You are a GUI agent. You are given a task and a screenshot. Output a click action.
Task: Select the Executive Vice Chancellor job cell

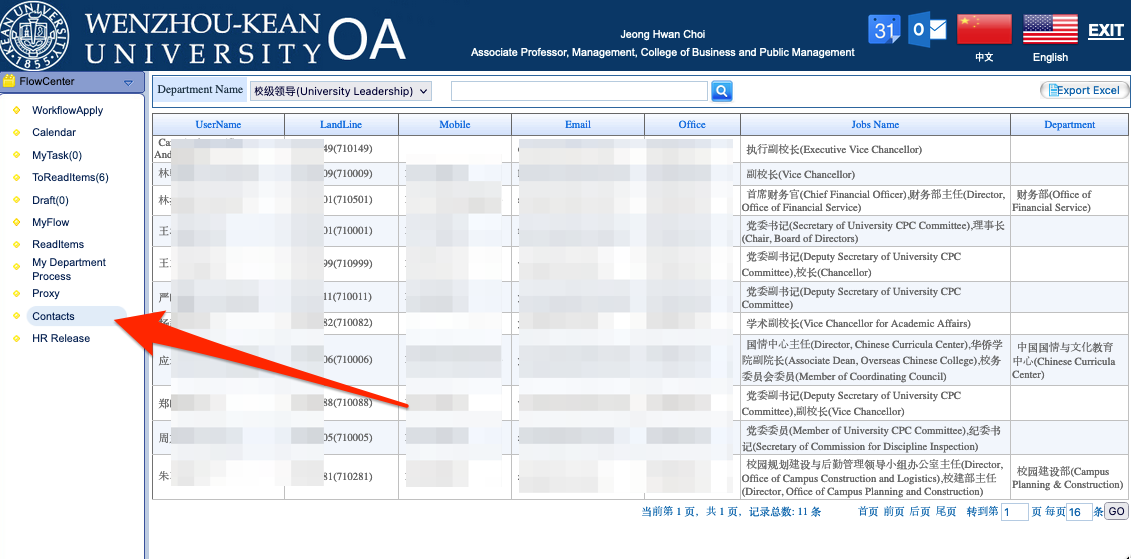[875, 149]
